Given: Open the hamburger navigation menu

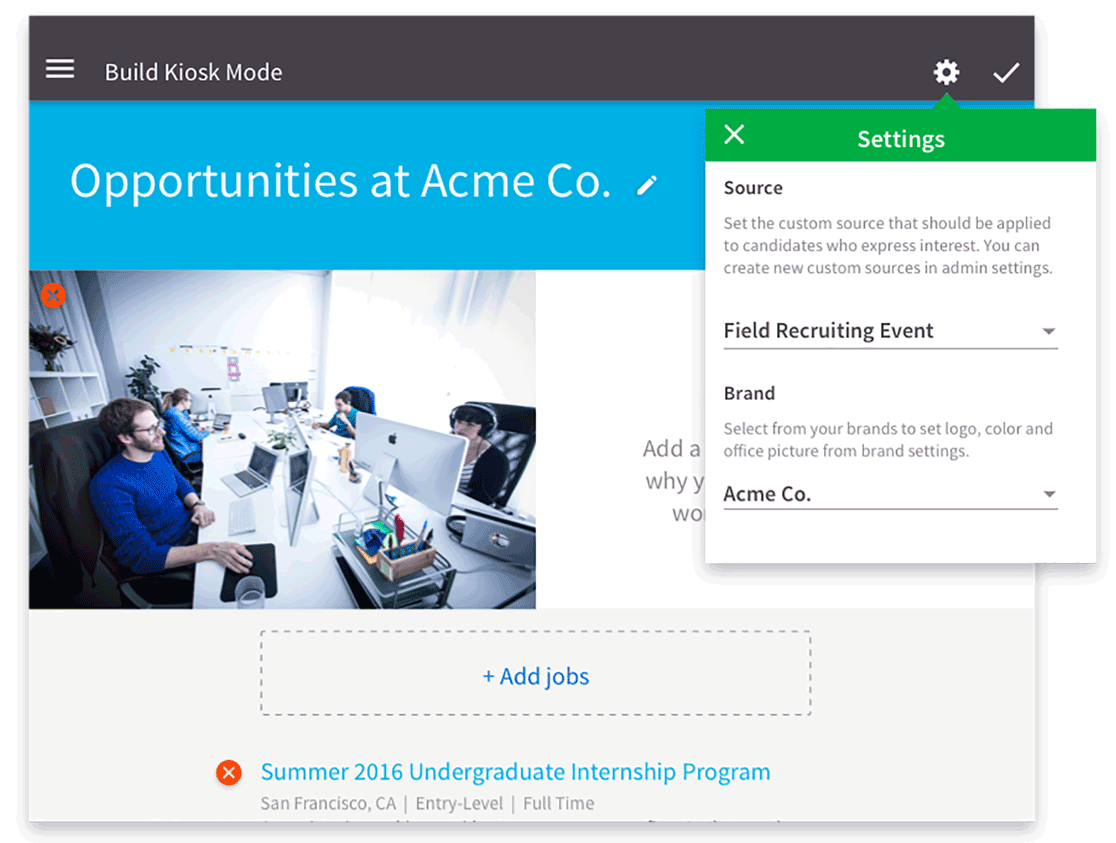Looking at the screenshot, I should 60,69.
